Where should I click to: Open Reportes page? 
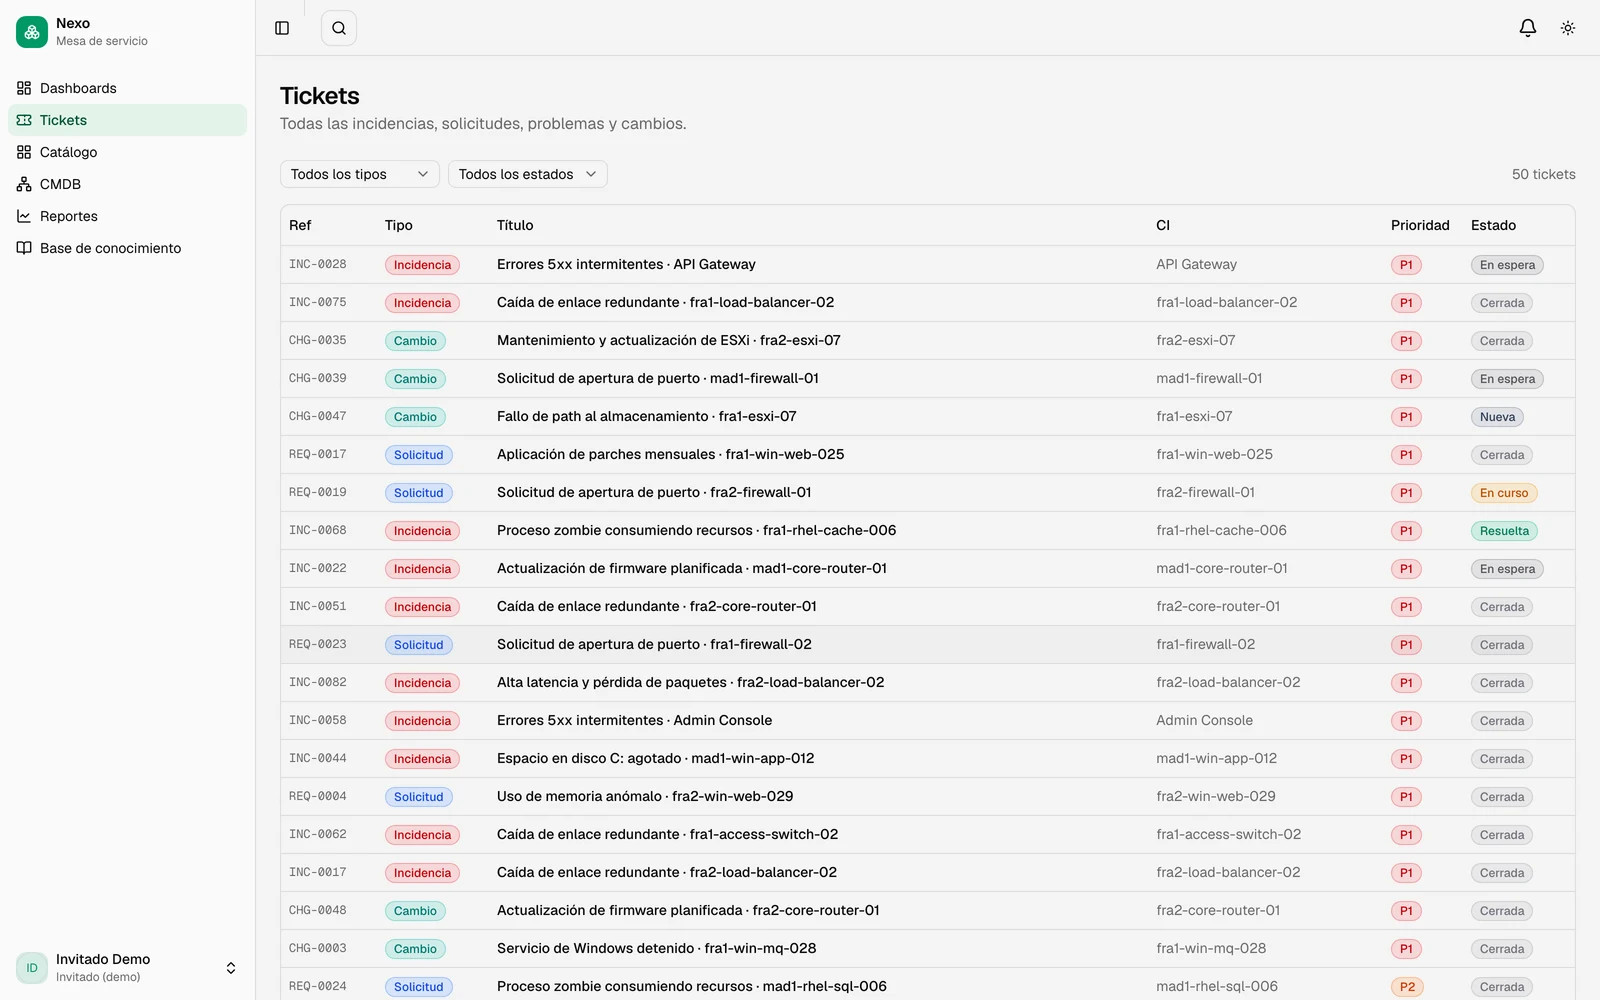127,216
